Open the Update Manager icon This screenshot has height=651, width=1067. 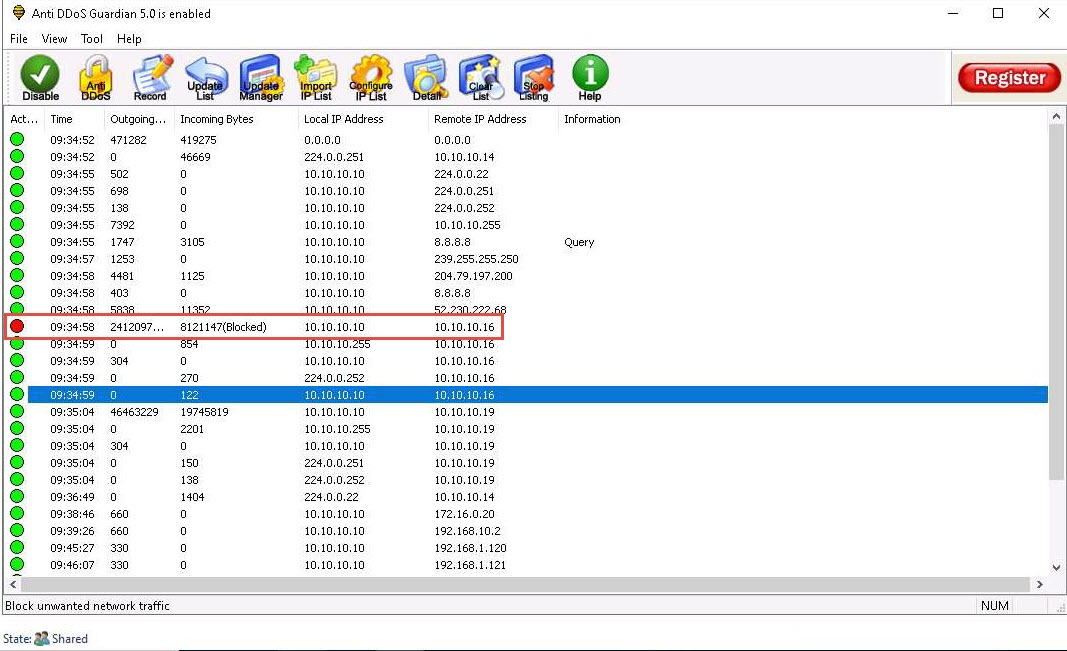[x=261, y=78]
